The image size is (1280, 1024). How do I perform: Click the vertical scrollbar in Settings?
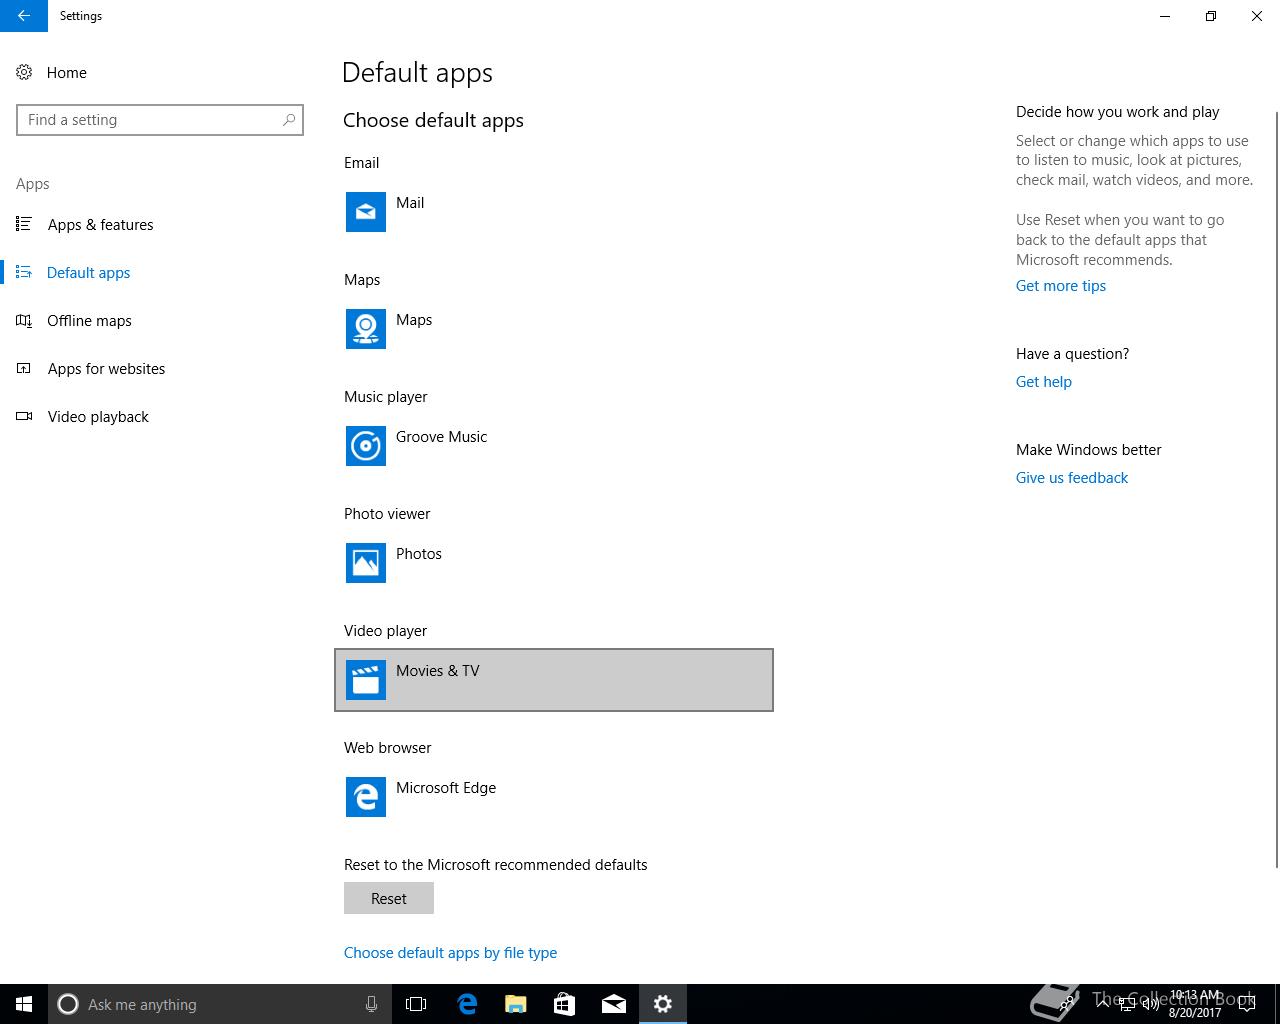pos(1276,490)
